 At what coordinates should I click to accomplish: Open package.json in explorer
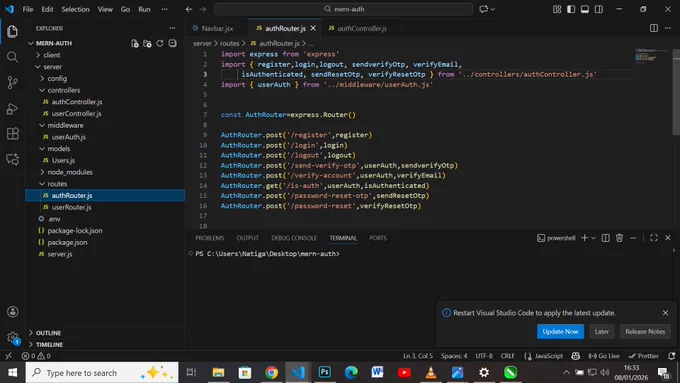(67, 242)
